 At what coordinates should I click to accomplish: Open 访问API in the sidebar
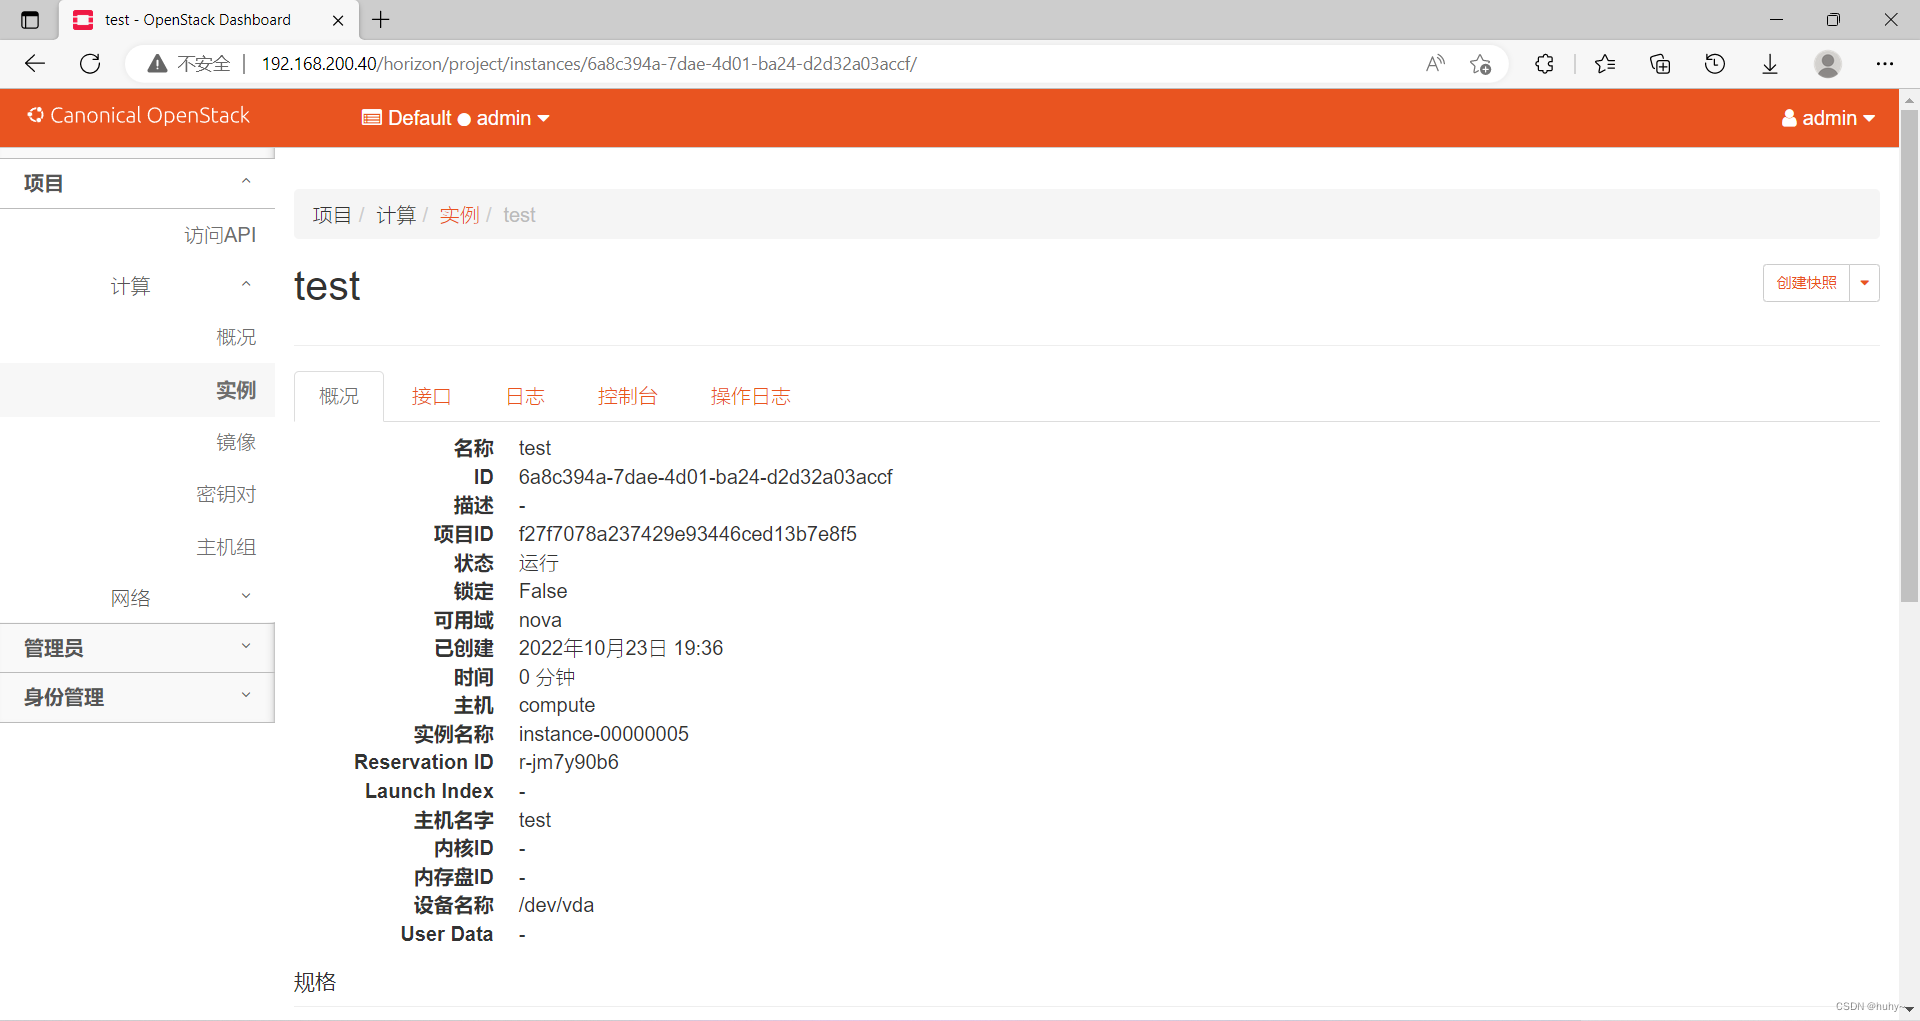point(220,235)
